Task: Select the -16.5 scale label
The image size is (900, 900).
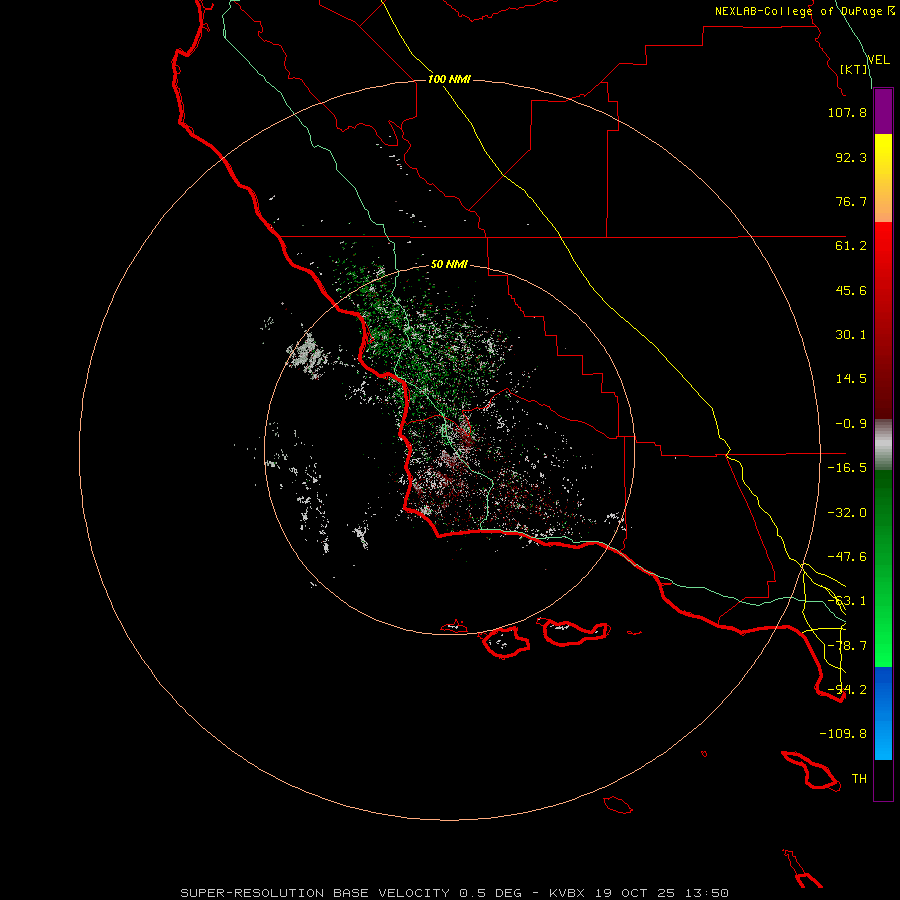Action: pos(847,468)
